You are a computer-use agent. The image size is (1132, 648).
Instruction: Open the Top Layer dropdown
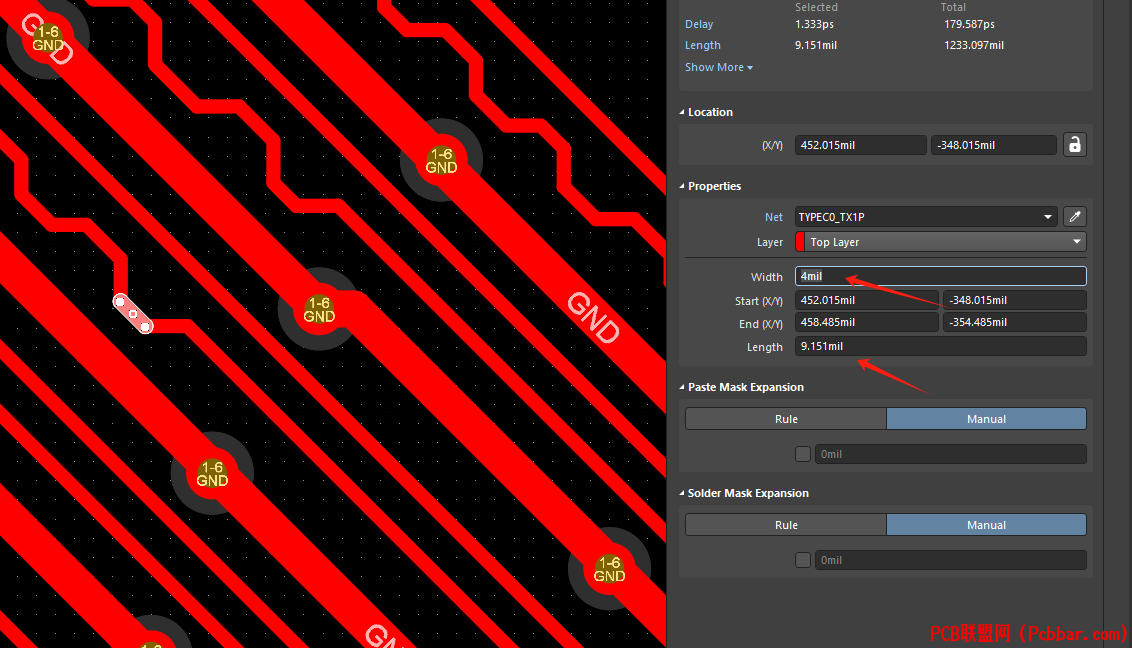pyautogui.click(x=941, y=242)
